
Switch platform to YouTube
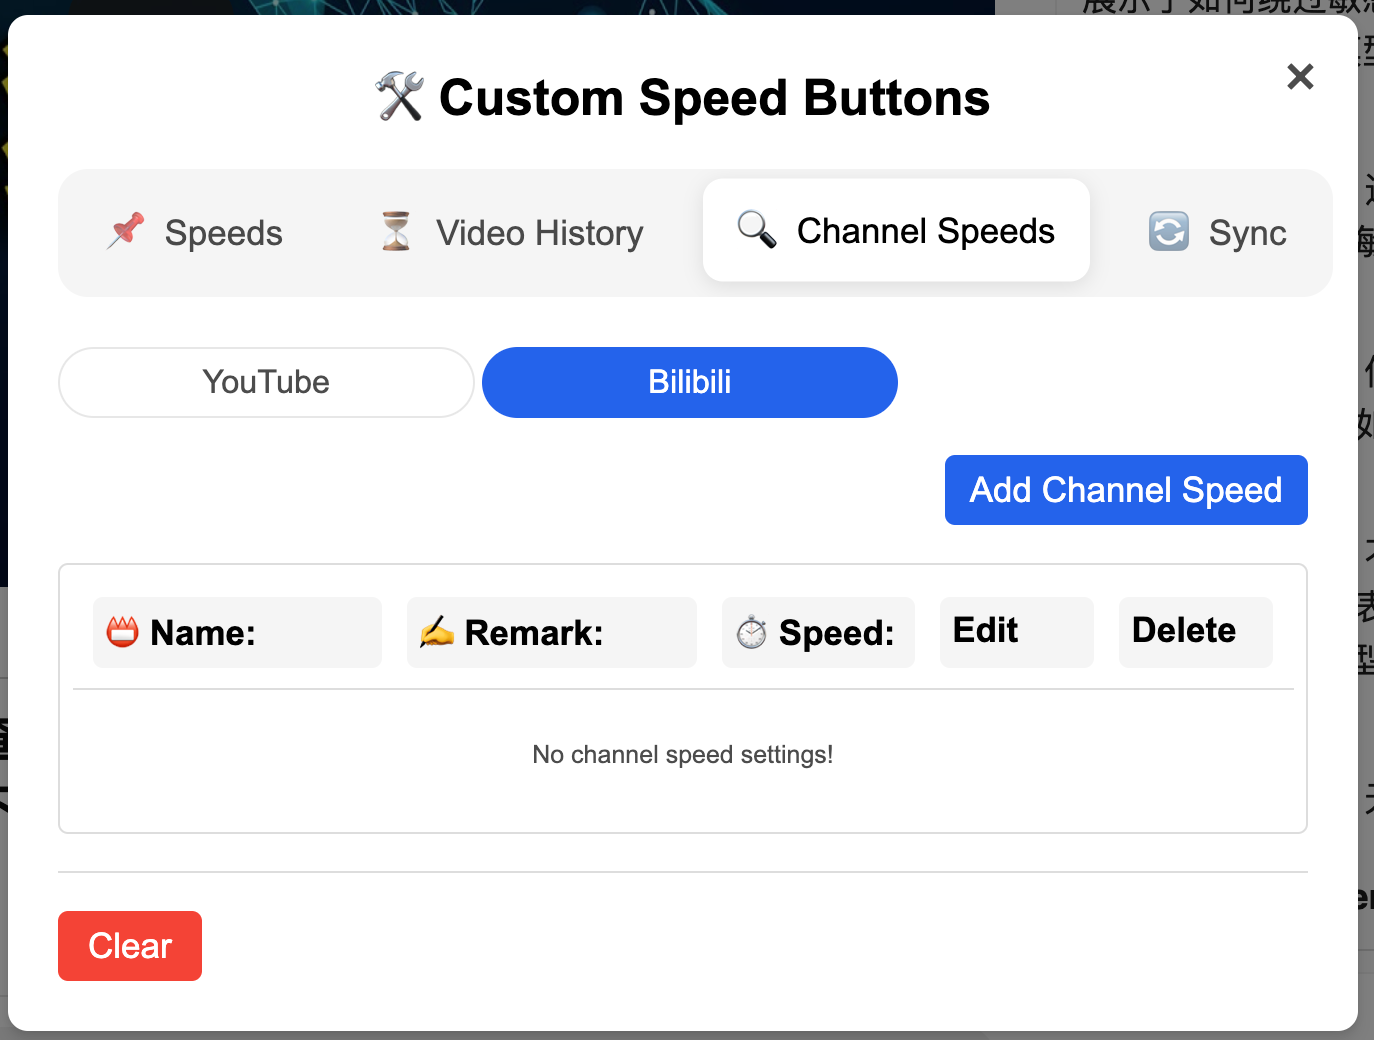(x=266, y=382)
